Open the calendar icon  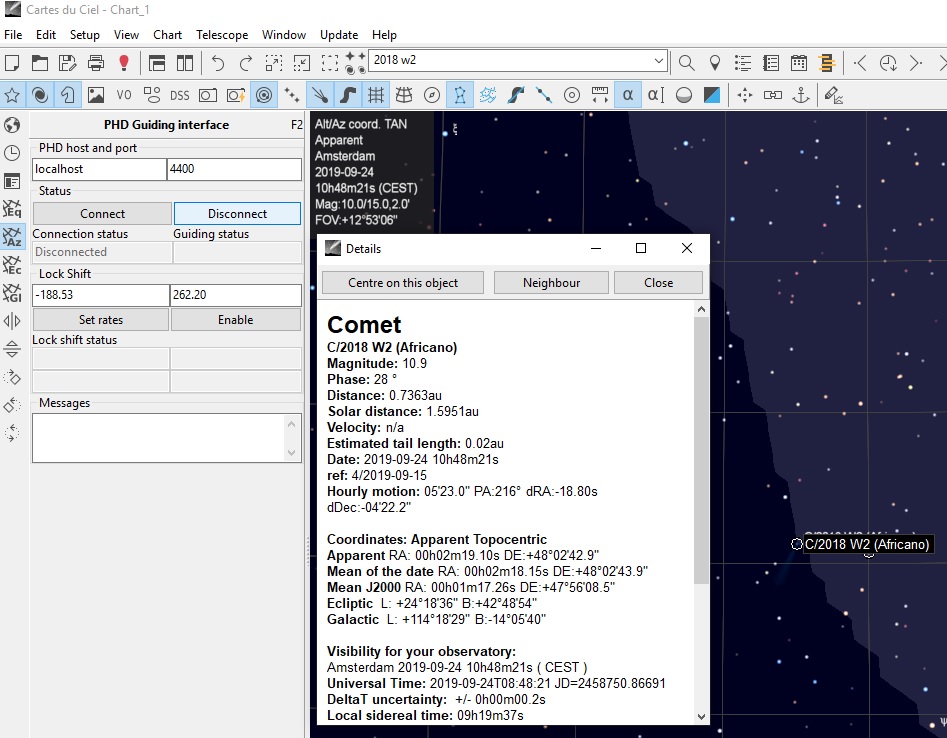point(798,63)
